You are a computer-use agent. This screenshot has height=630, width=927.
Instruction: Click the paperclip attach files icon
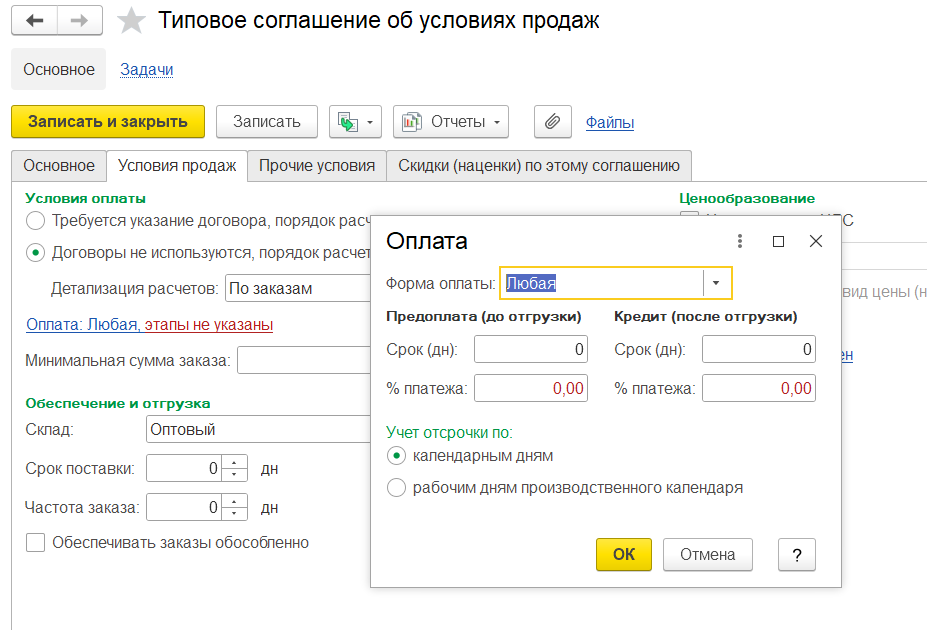pos(553,122)
